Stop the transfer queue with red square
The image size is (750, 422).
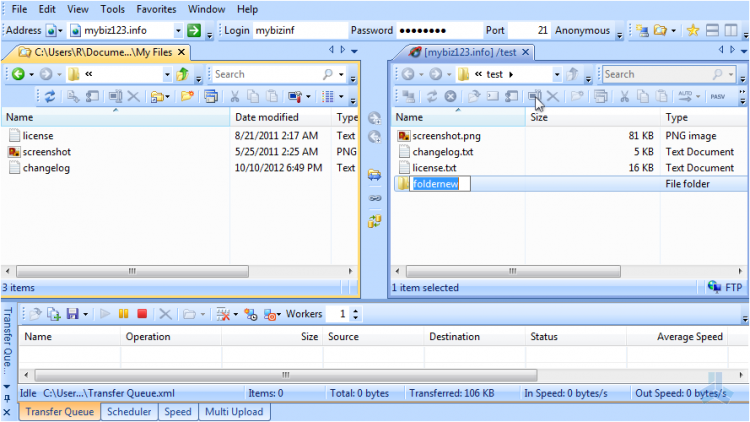pyautogui.click(x=142, y=314)
